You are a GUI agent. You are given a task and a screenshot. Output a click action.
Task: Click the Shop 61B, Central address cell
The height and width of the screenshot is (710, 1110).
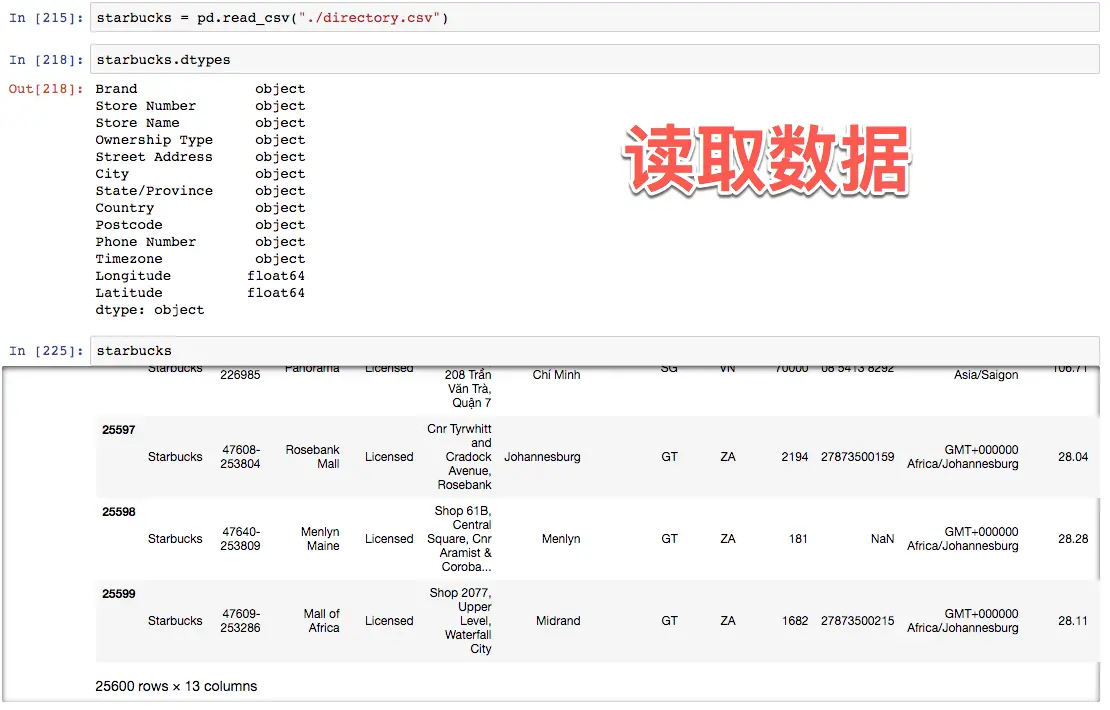pyautogui.click(x=459, y=539)
